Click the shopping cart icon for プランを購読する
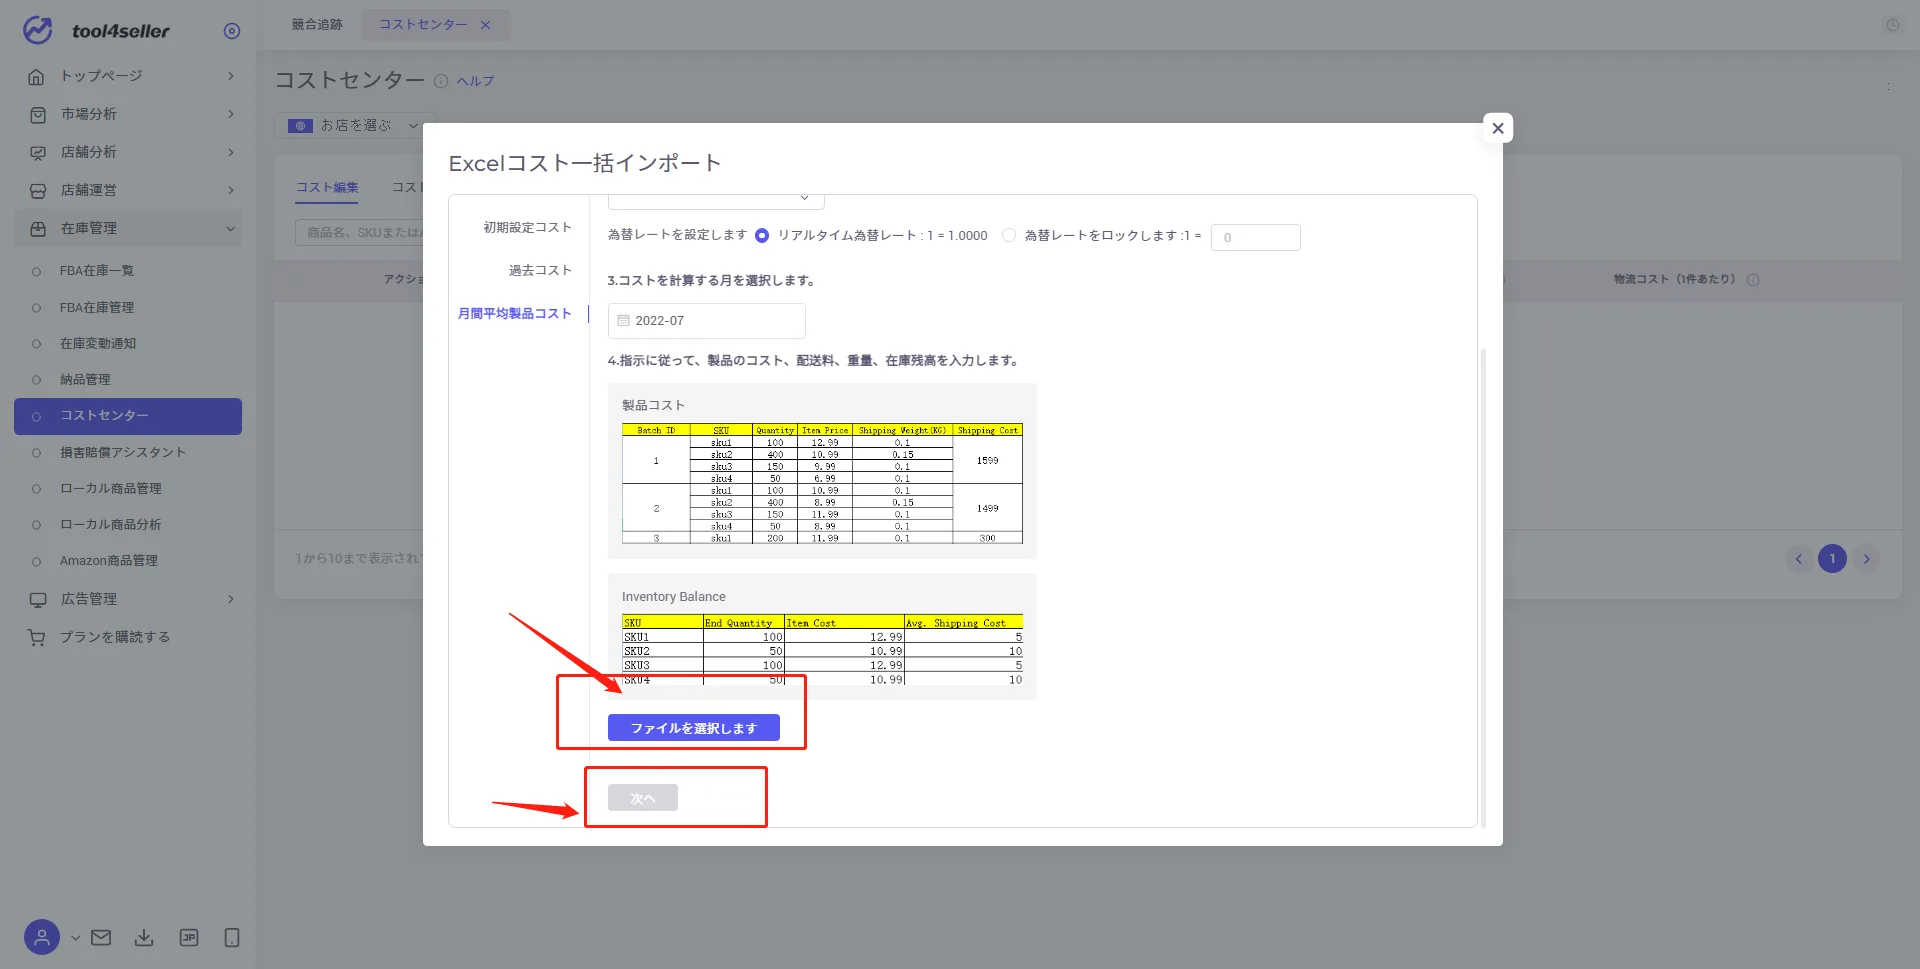The image size is (1920, 969). 37,637
